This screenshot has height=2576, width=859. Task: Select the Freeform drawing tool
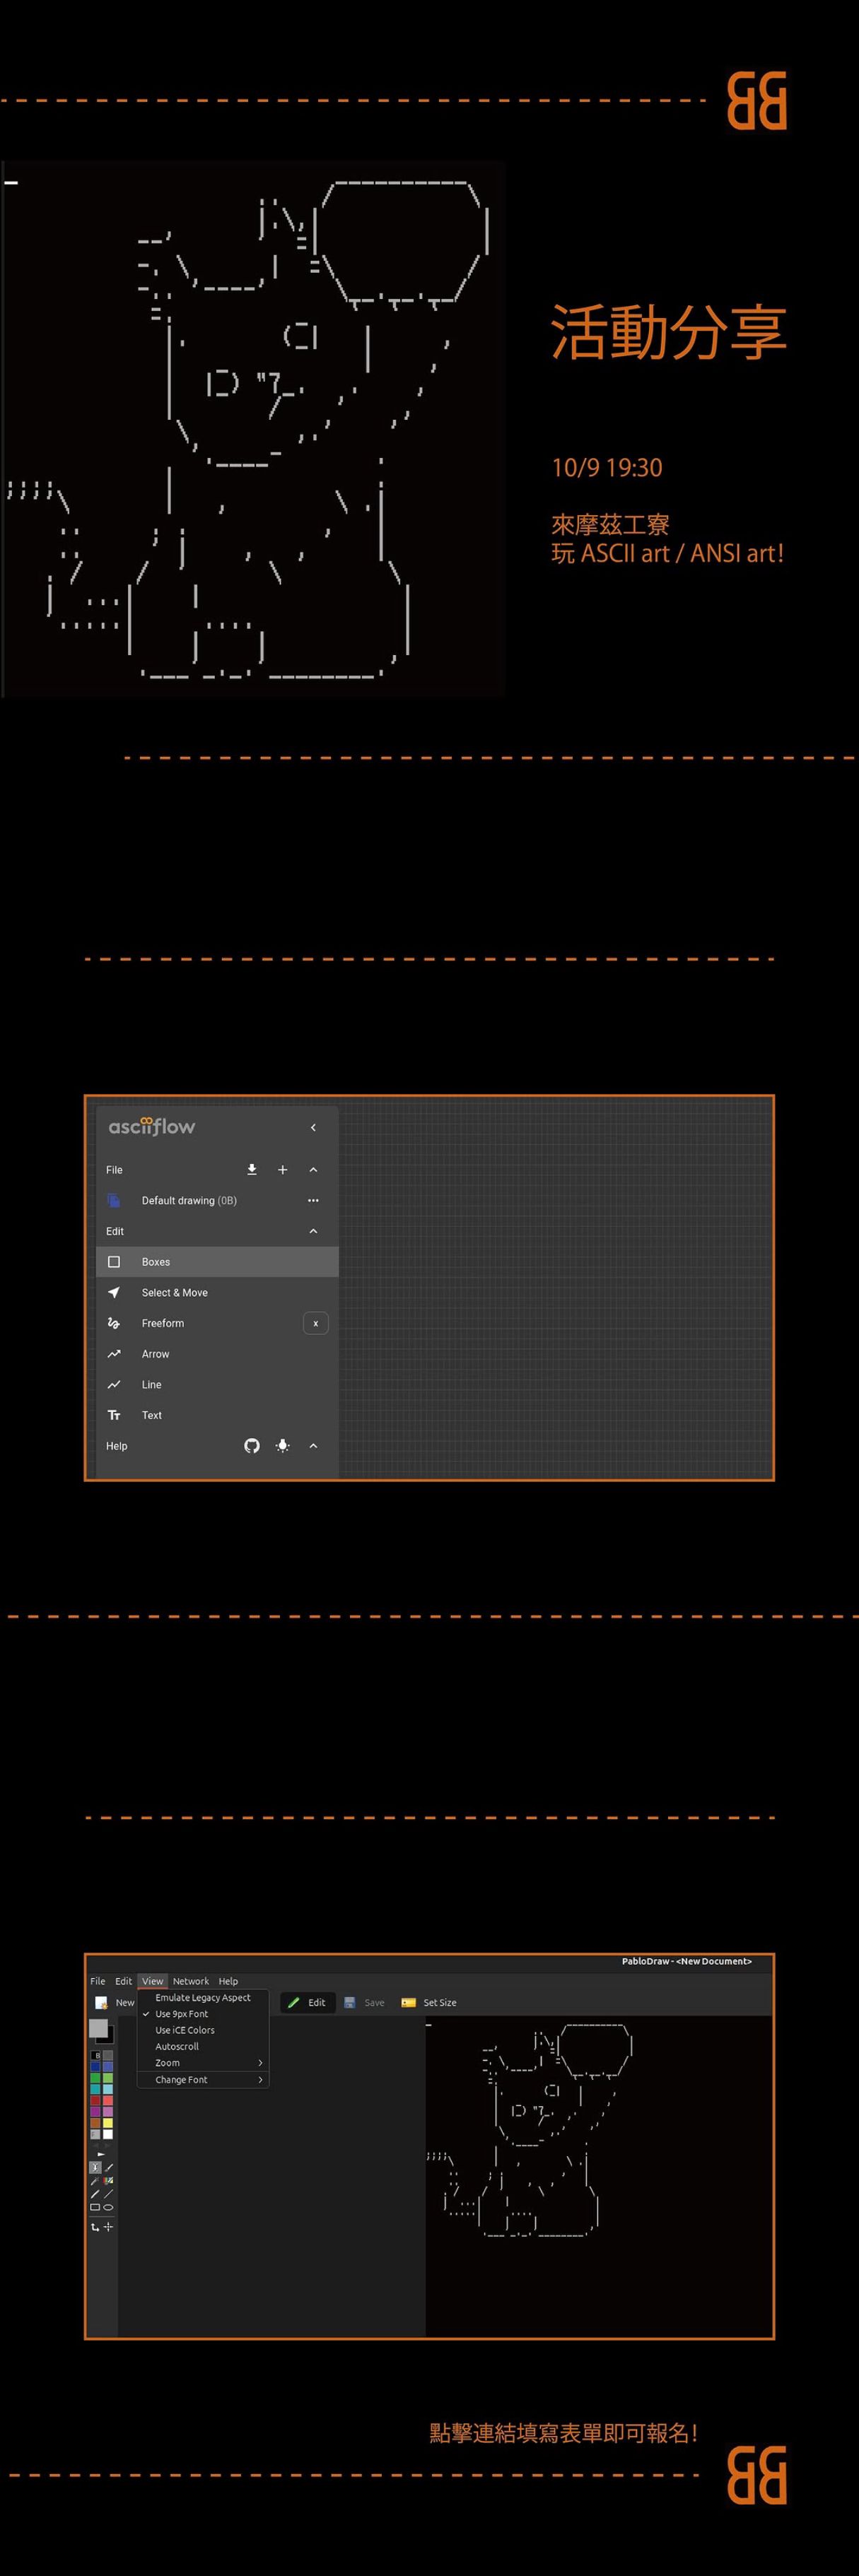[x=163, y=1323]
